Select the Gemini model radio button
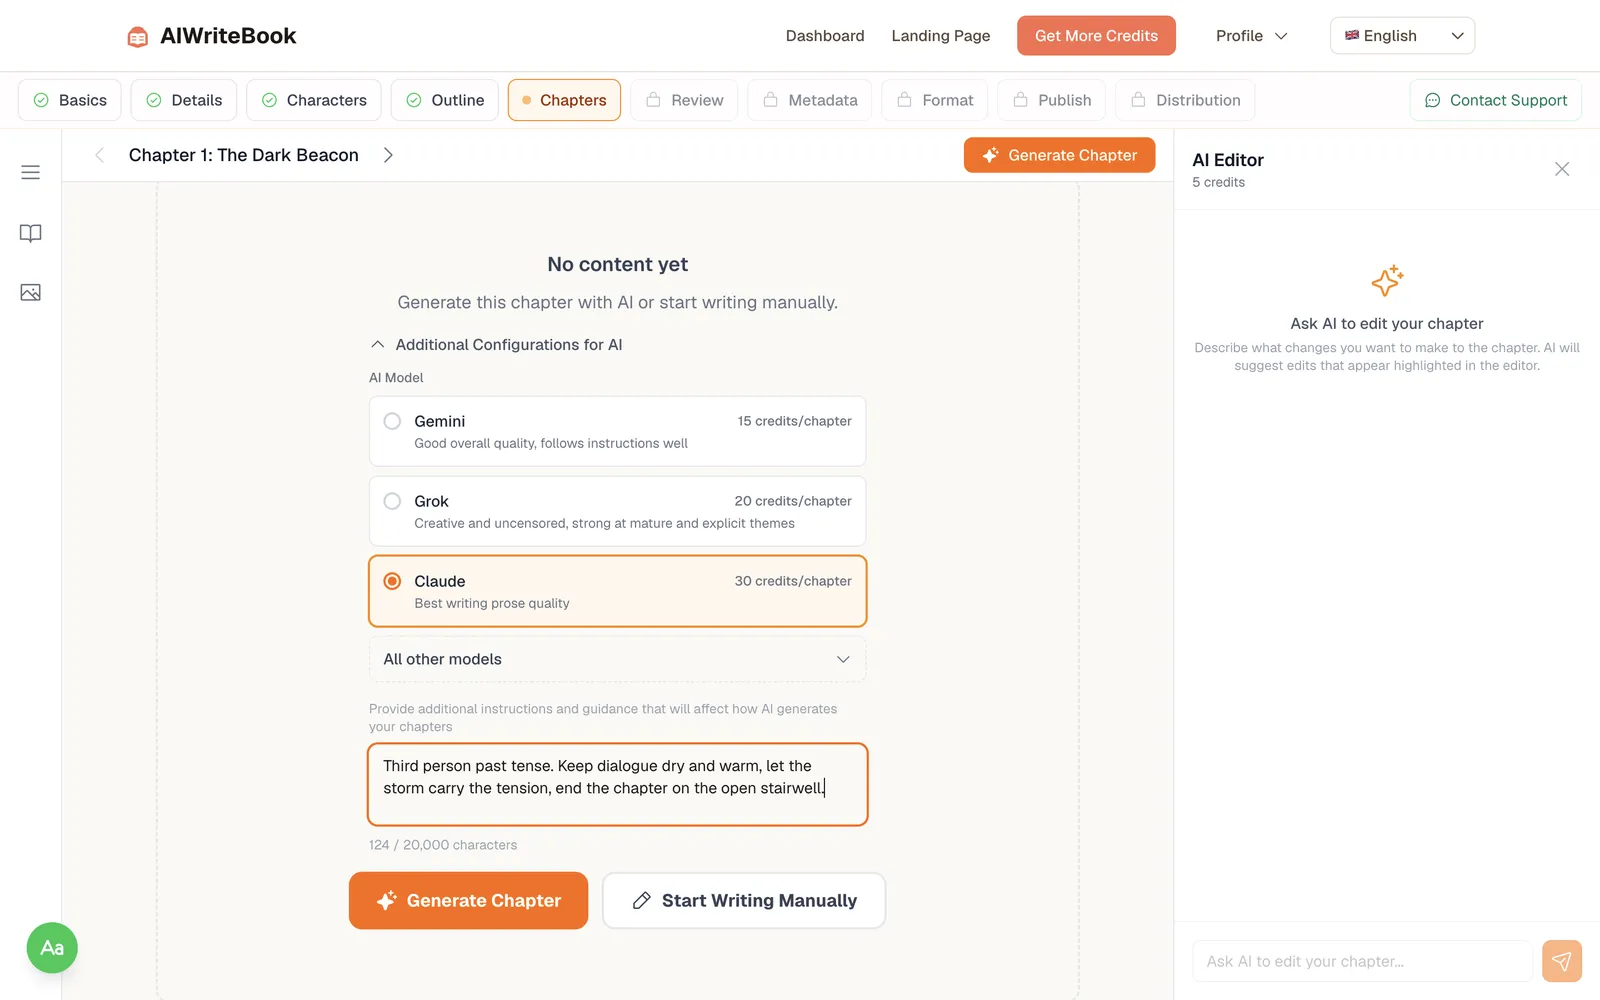Screen dimensions: 1600x1000 coord(393,421)
